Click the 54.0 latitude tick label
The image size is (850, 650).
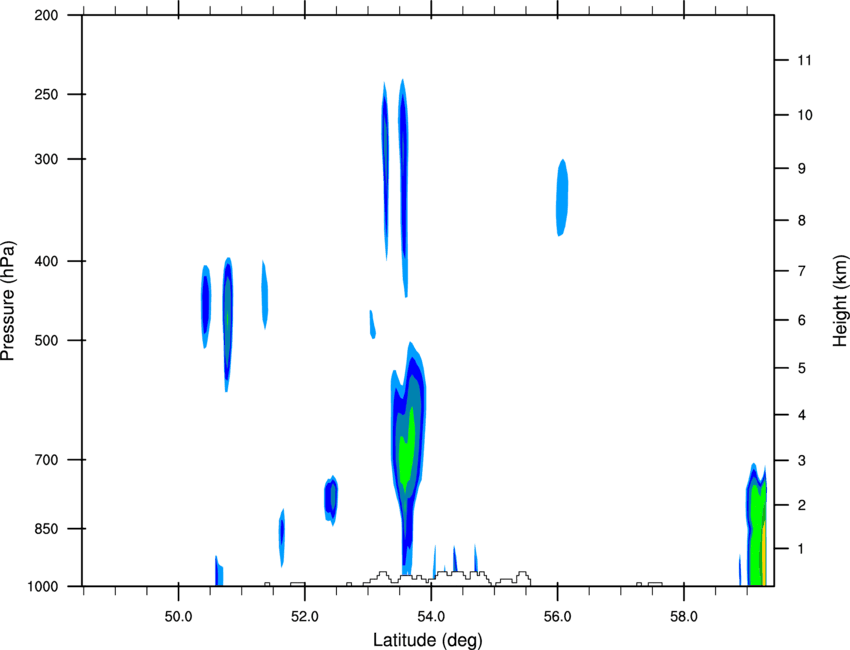pos(431,617)
